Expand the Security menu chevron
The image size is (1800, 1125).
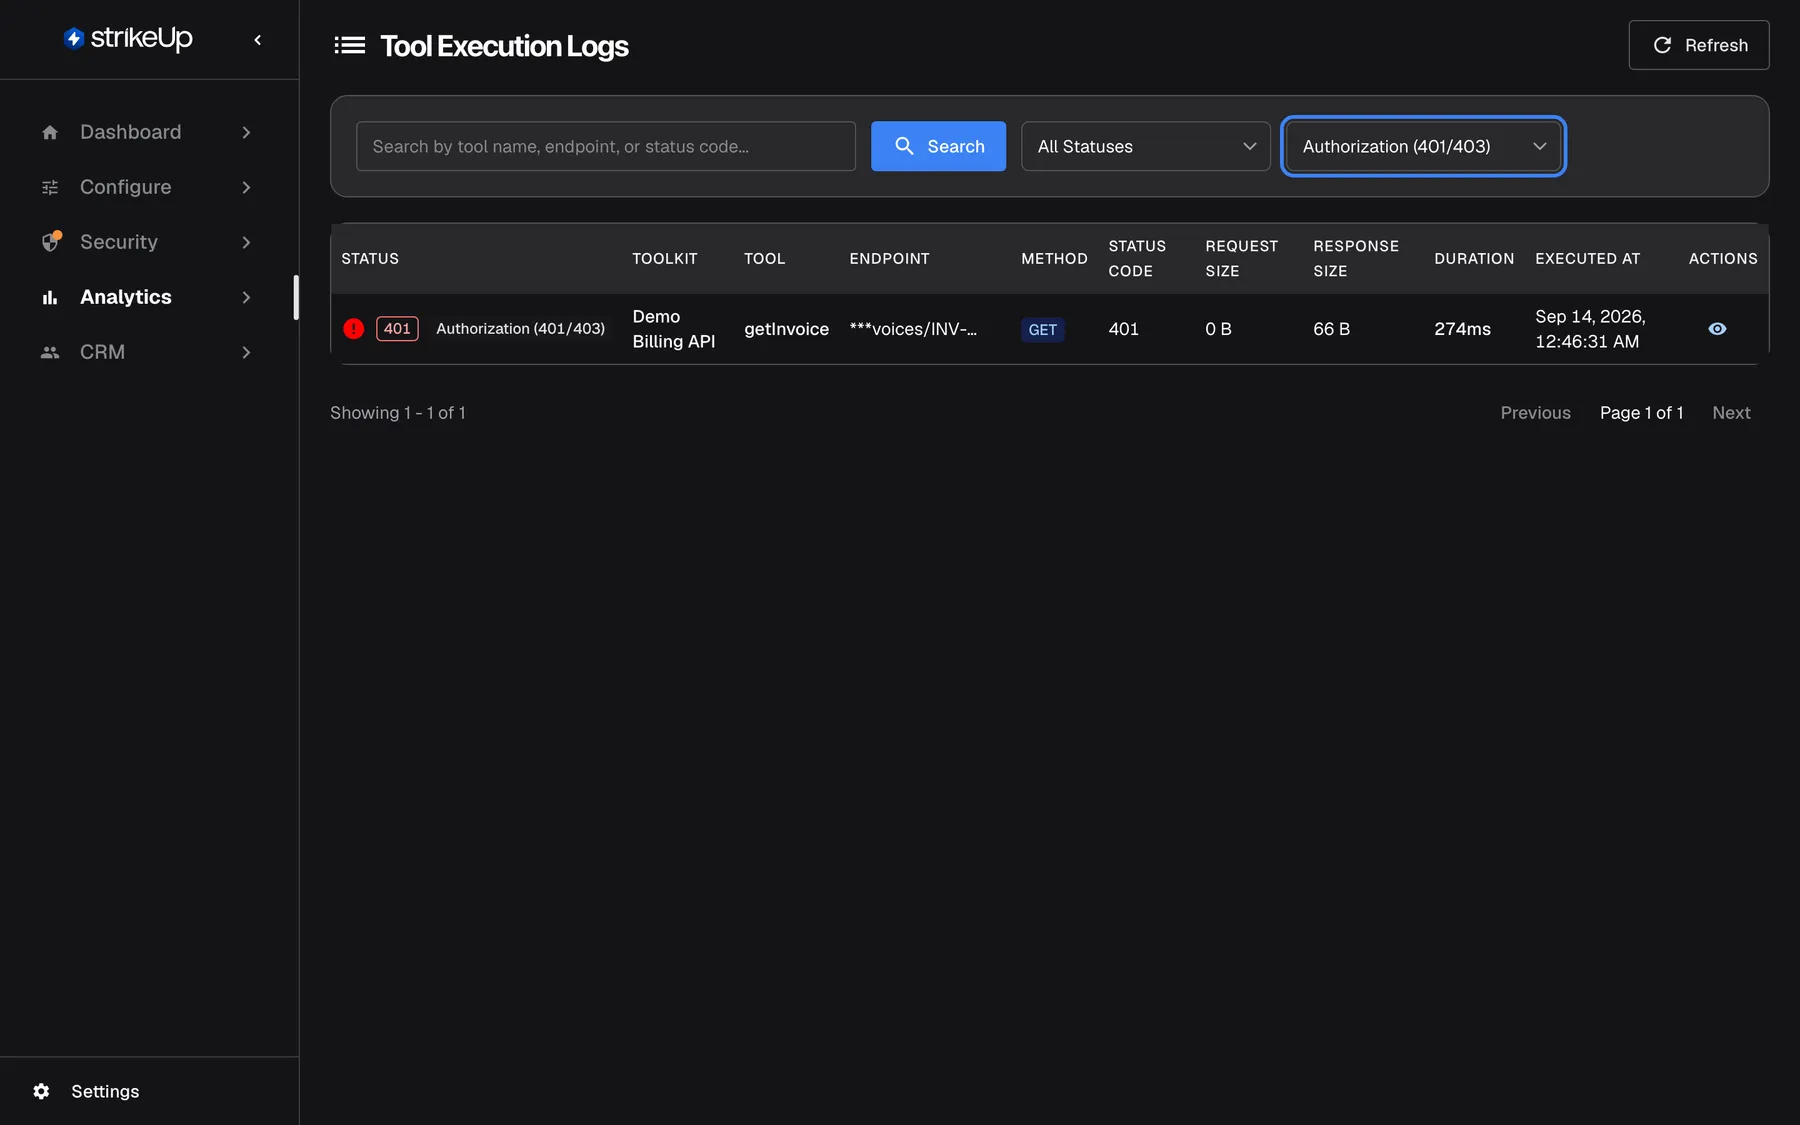[246, 242]
